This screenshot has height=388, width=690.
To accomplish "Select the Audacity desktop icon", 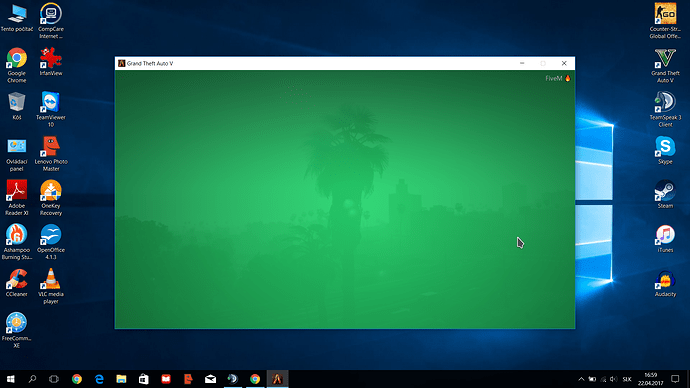I will coord(665,283).
